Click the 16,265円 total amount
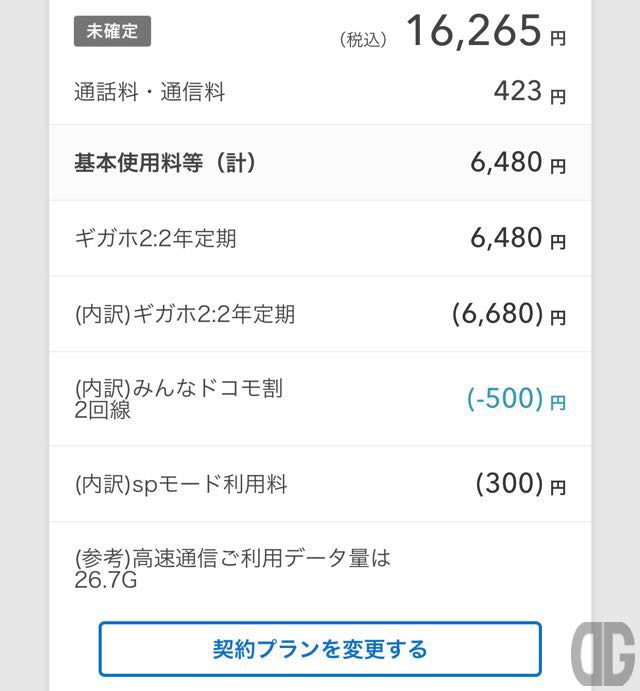This screenshot has width=640, height=691. pos(485,31)
